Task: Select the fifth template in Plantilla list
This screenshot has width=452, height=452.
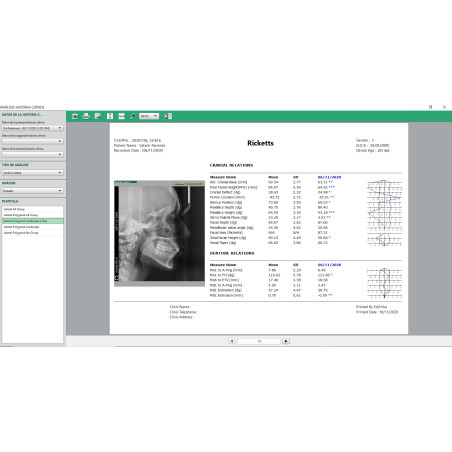Action: pyautogui.click(x=33, y=233)
